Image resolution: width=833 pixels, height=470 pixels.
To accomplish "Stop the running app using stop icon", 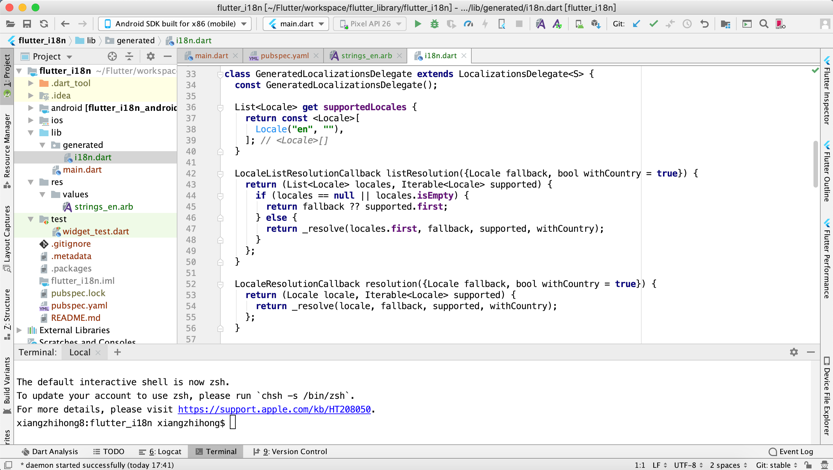I will (x=519, y=24).
